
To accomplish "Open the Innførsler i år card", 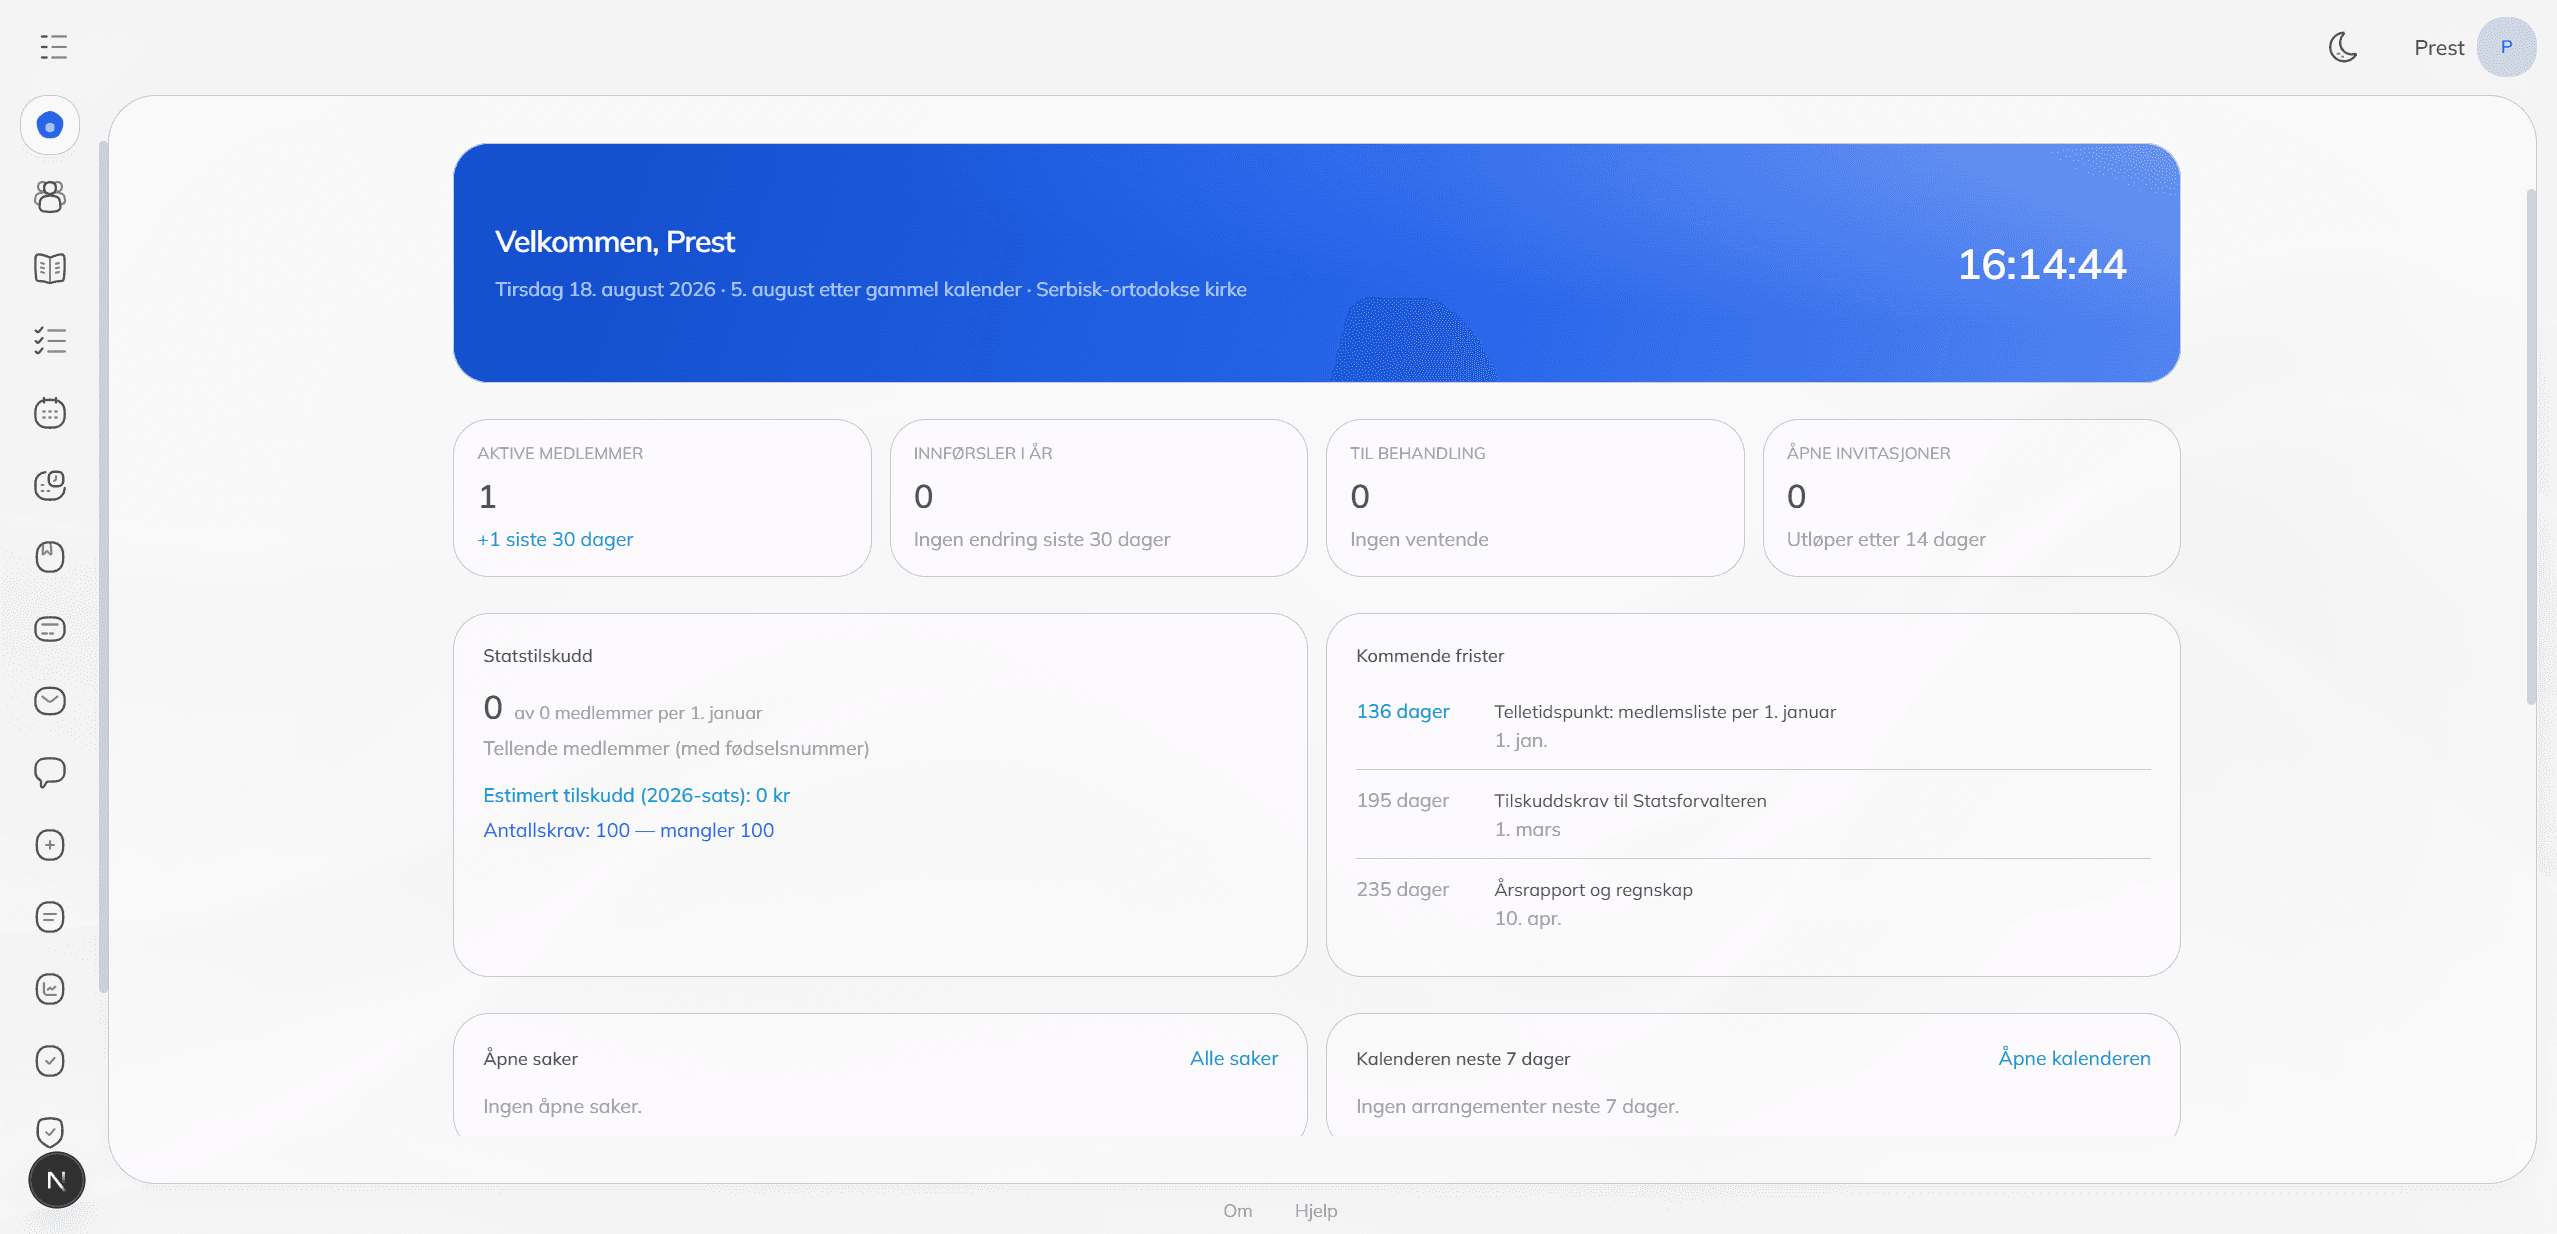I will point(1098,498).
